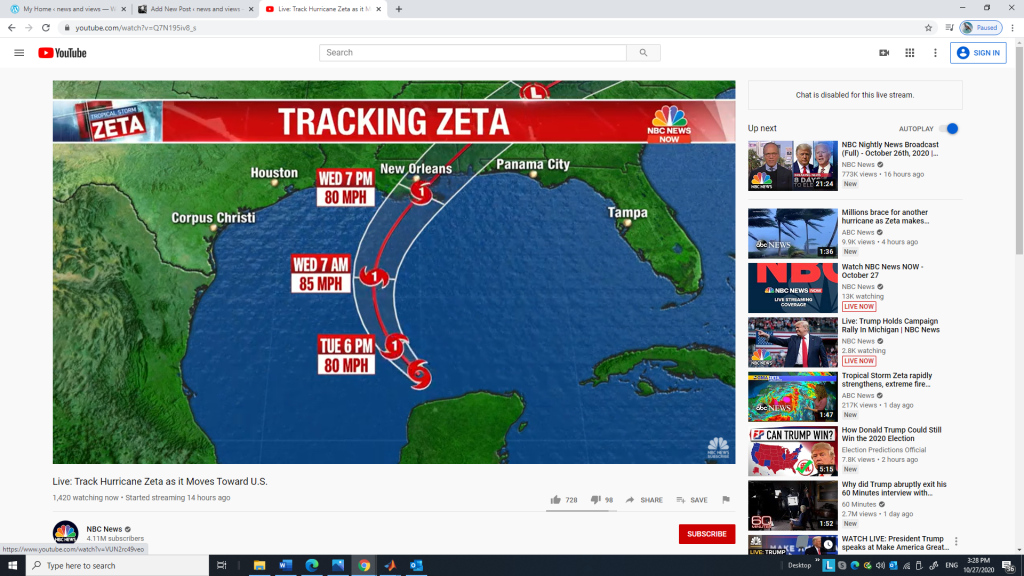The height and width of the screenshot is (576, 1024).
Task: Open NBC Nightly News Broadcast thumbnail
Action: 792,165
